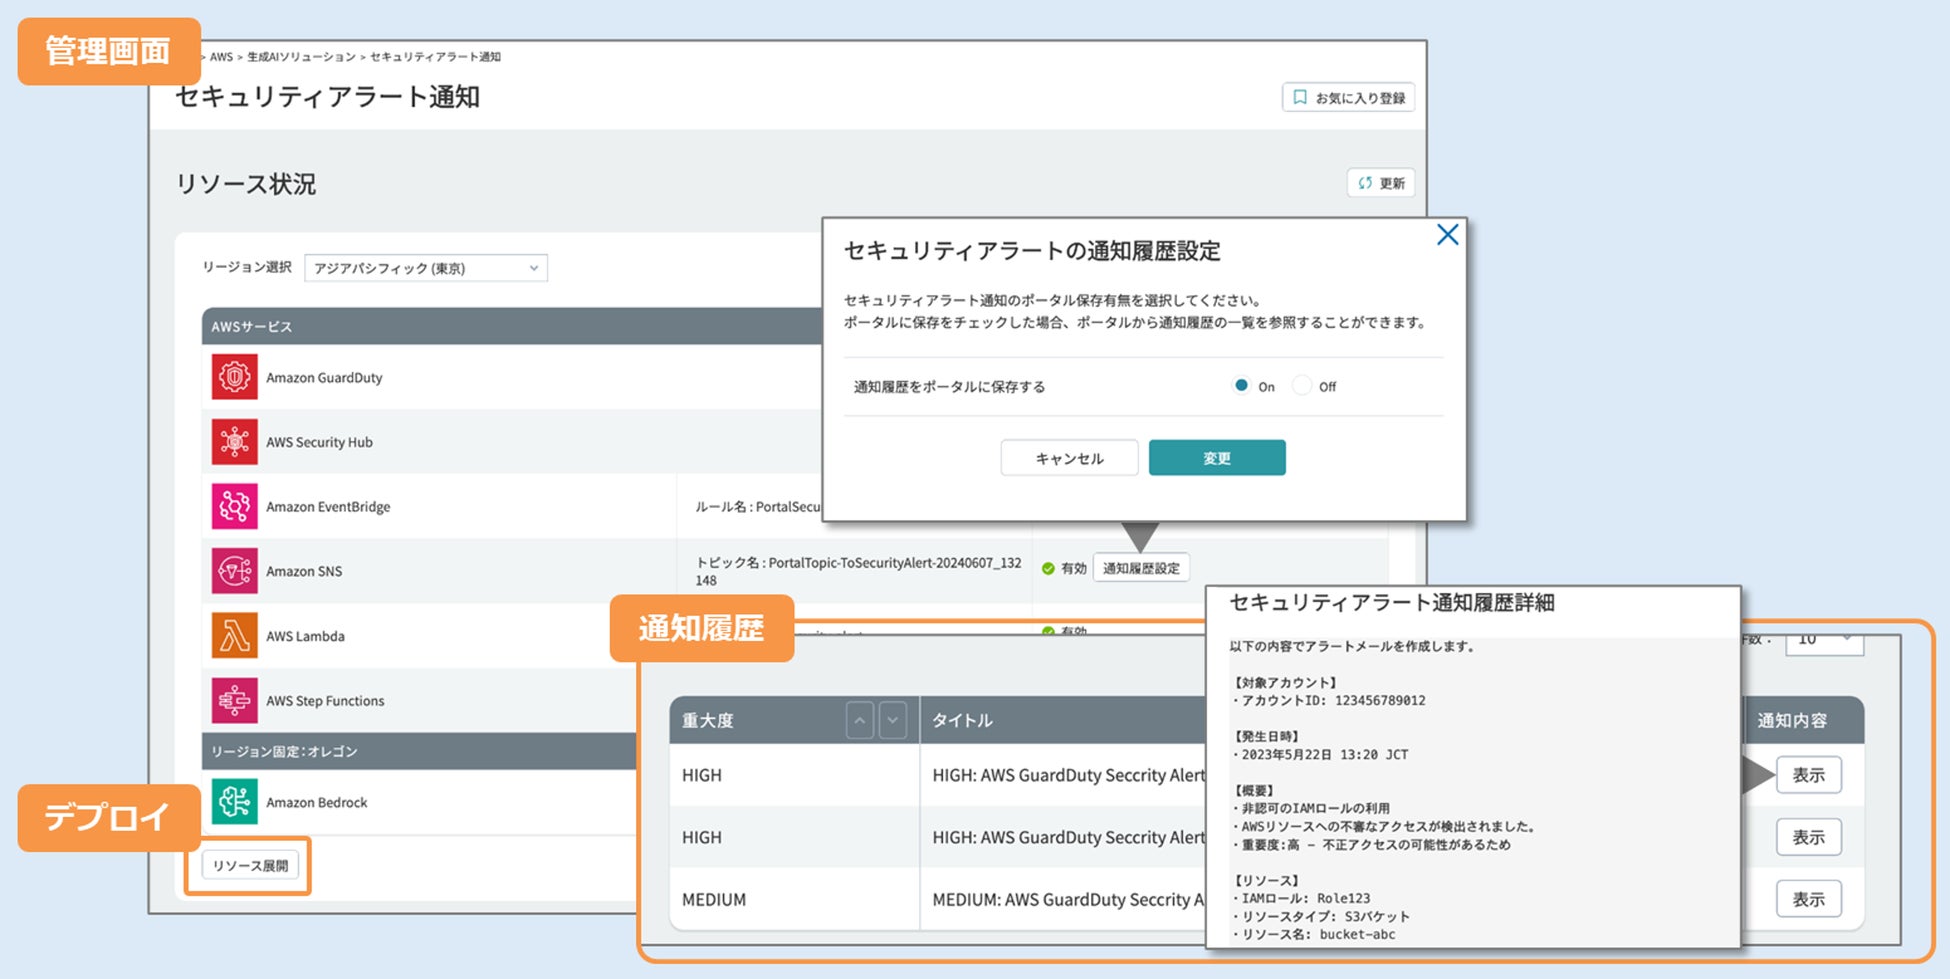Click the 'AWS Lambda' service name
The height and width of the screenshot is (979, 1950).
305,636
